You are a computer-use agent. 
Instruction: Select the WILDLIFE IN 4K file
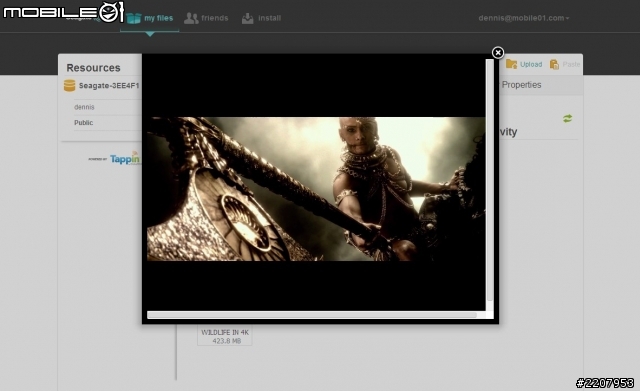click(225, 336)
